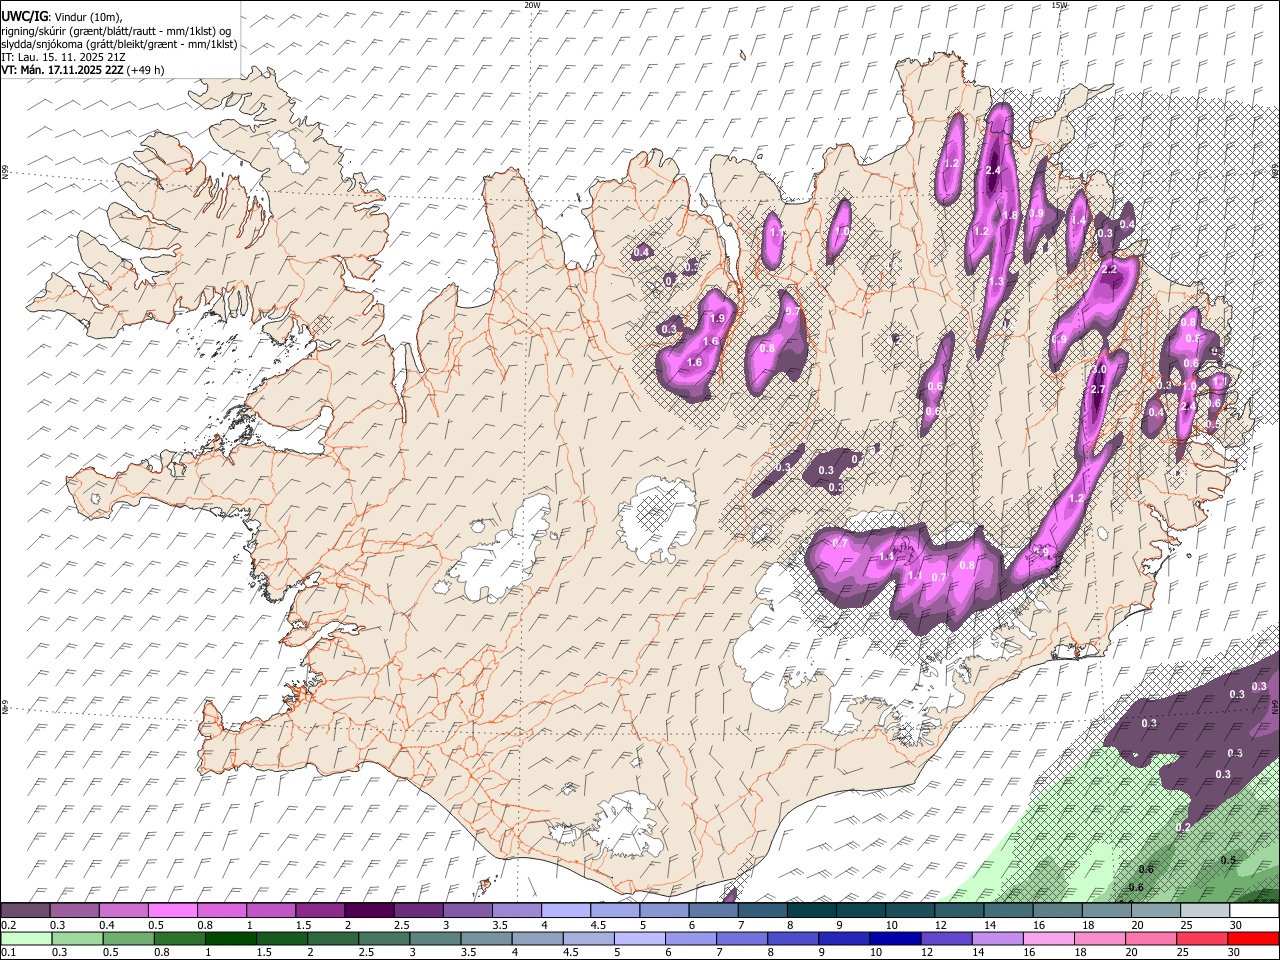Image resolution: width=1280 pixels, height=960 pixels.
Task: Click the '0.2' label in the upper legend row
Action: (x=10, y=925)
